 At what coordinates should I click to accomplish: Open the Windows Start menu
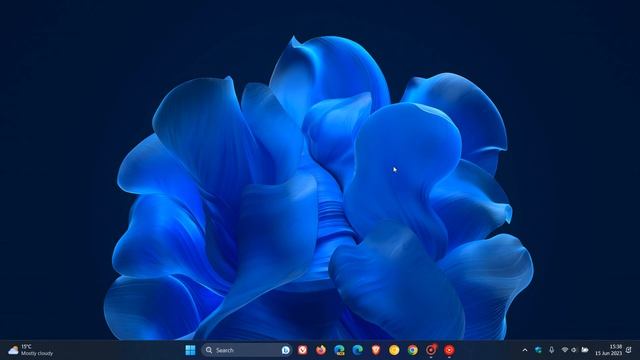[x=190, y=350]
